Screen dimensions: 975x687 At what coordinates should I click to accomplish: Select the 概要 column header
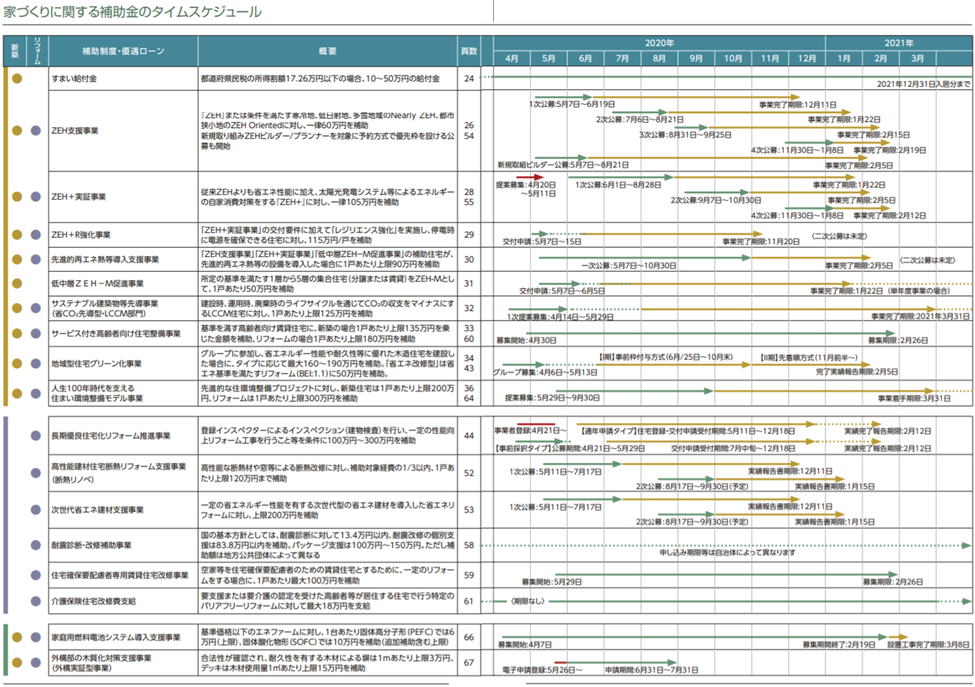point(328,51)
